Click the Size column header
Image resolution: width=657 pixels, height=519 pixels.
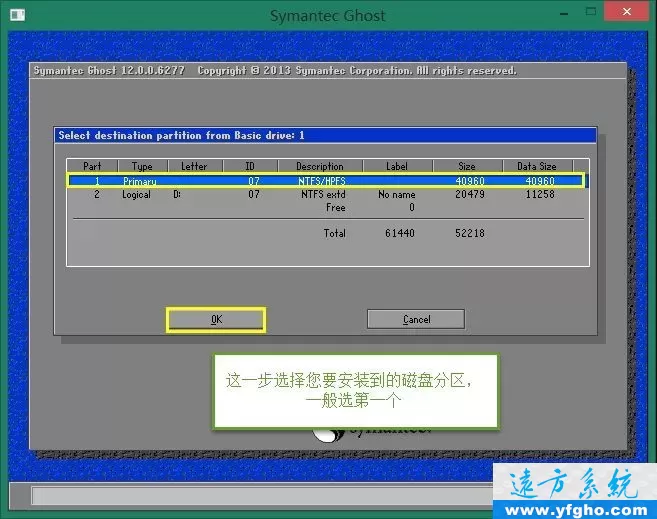pos(467,166)
